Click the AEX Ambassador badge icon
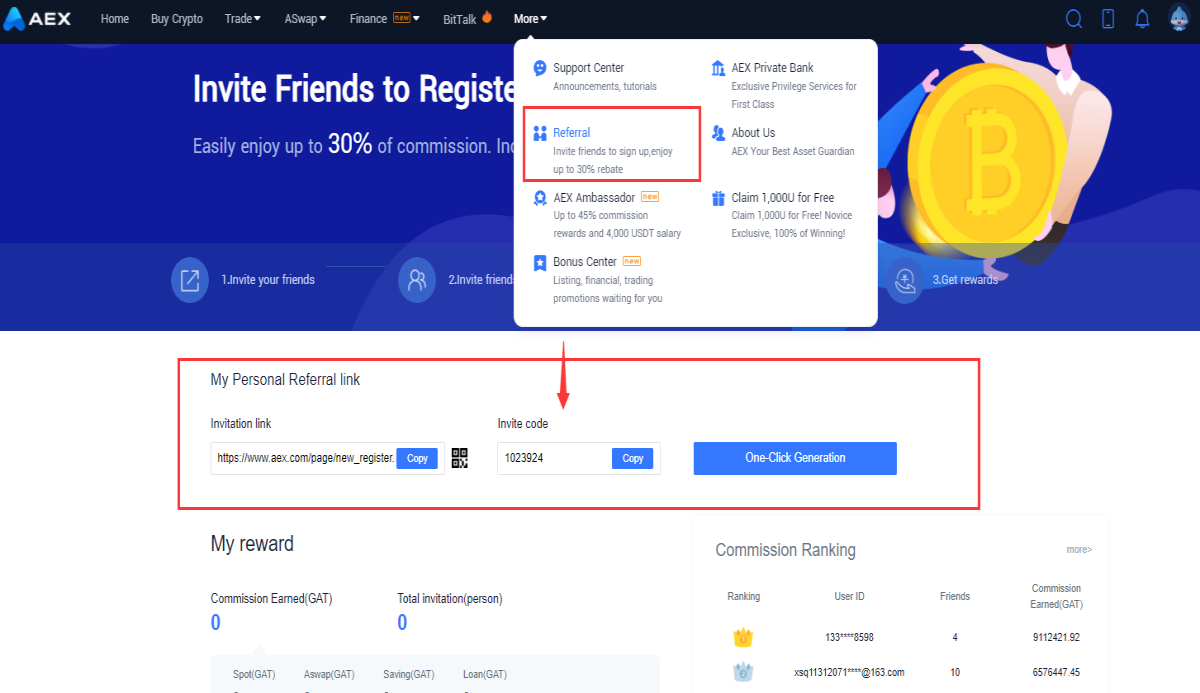 click(540, 198)
